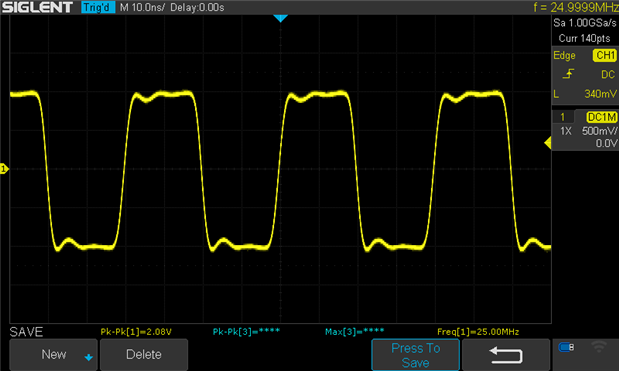The height and width of the screenshot is (371, 619).
Task: Click the DC1M coupling badge
Action: point(602,117)
